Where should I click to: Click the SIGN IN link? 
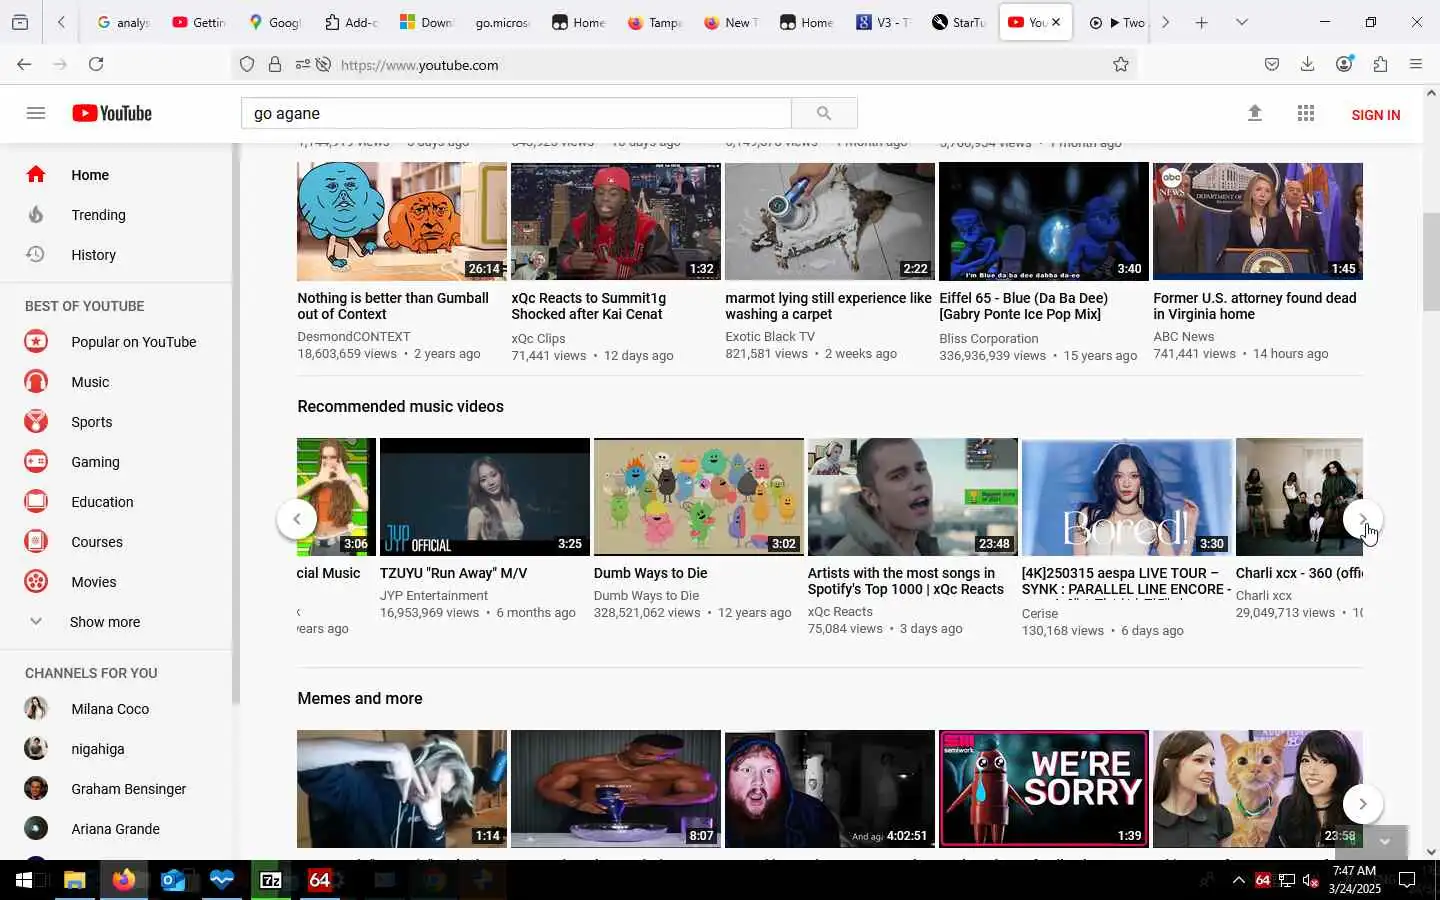tap(1375, 114)
